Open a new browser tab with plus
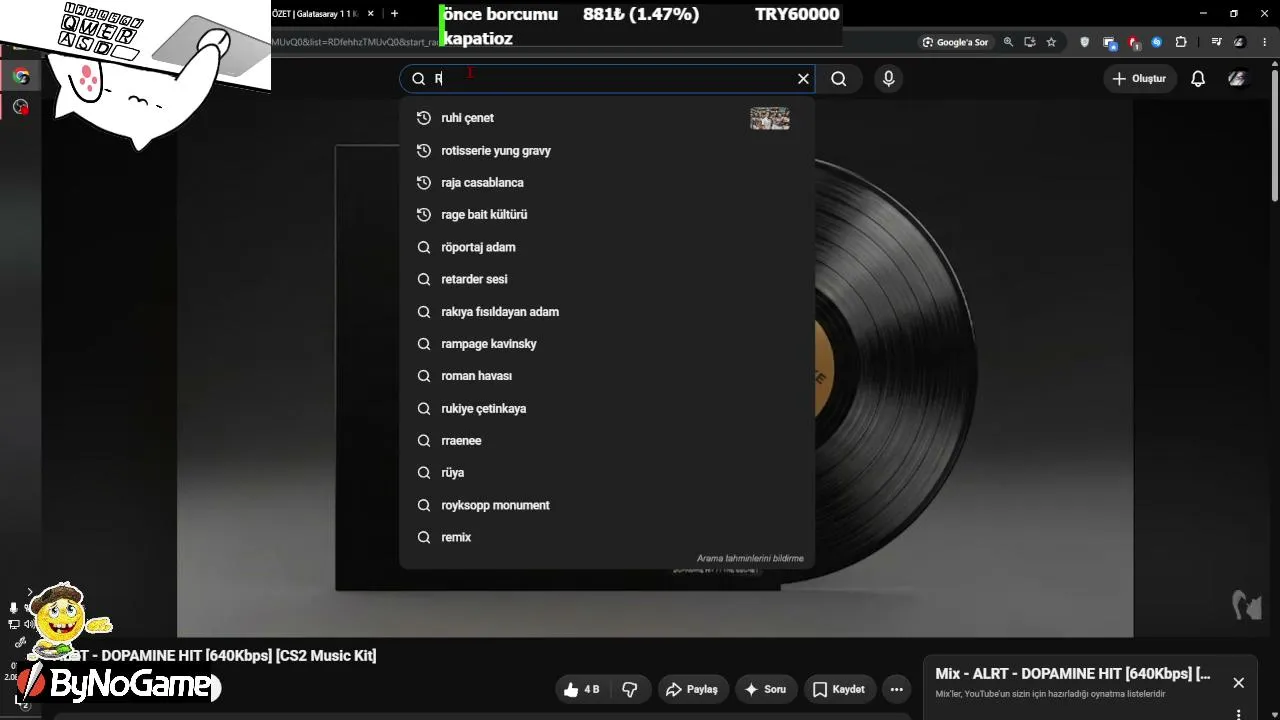This screenshot has width=1280, height=720. point(394,14)
